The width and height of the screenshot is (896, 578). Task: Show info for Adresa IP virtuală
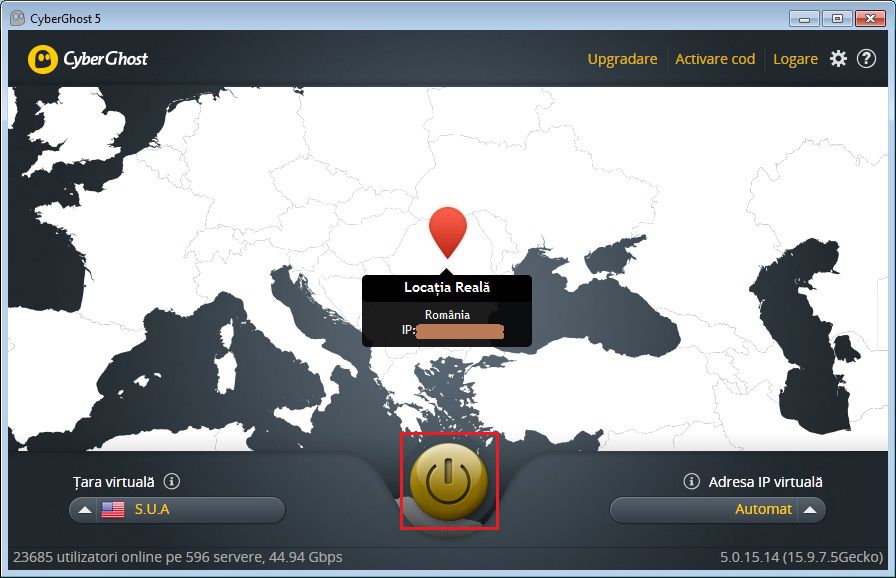(691, 481)
